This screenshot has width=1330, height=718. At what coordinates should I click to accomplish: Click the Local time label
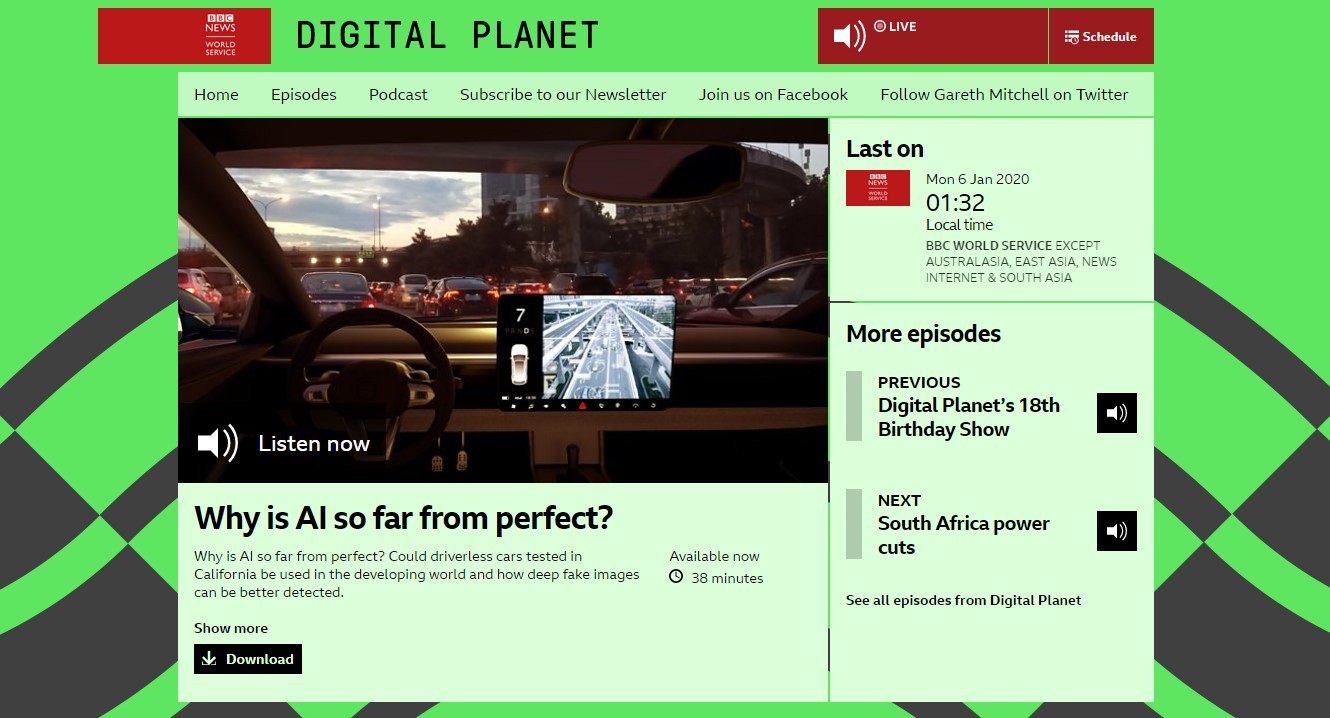click(x=960, y=225)
